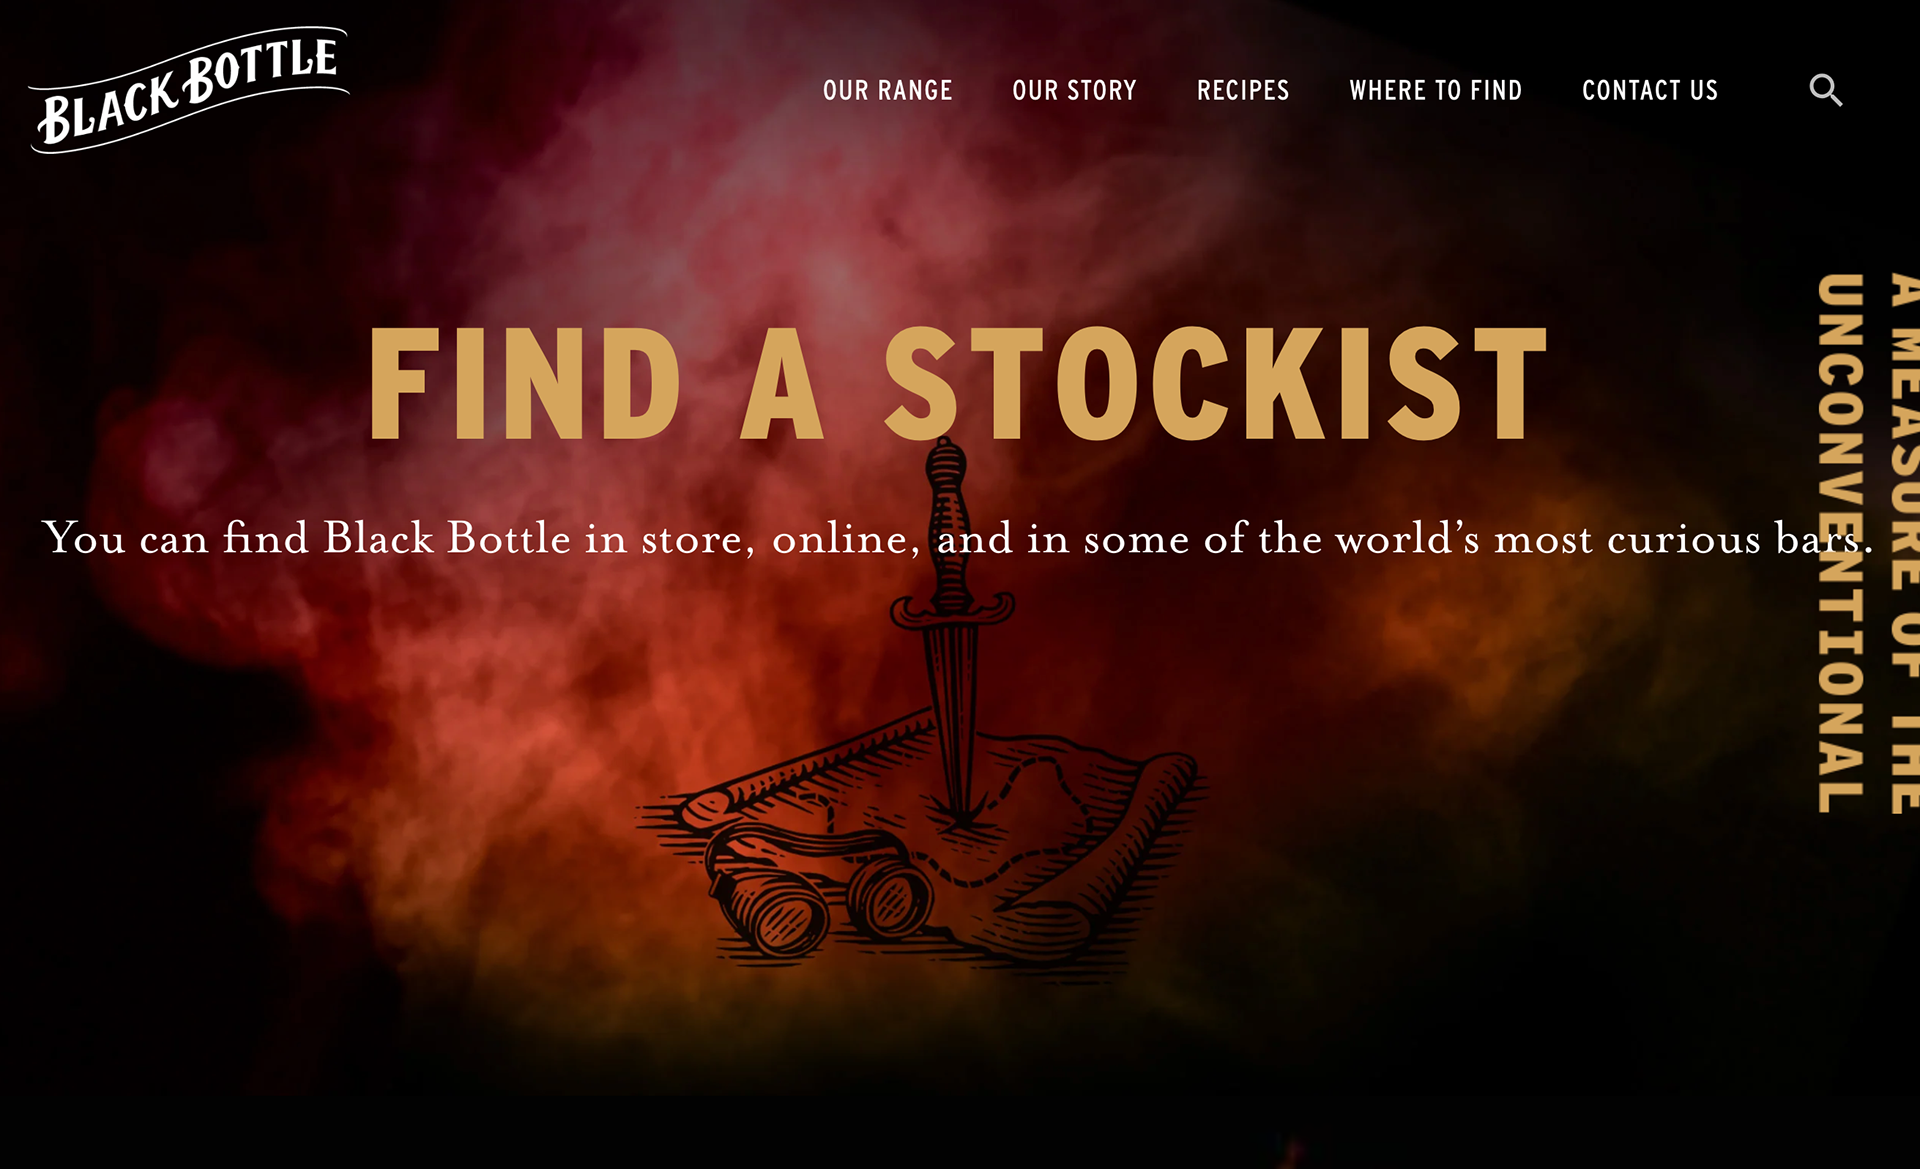The image size is (1920, 1169).
Task: Open the Our Range menu
Action: click(x=887, y=90)
